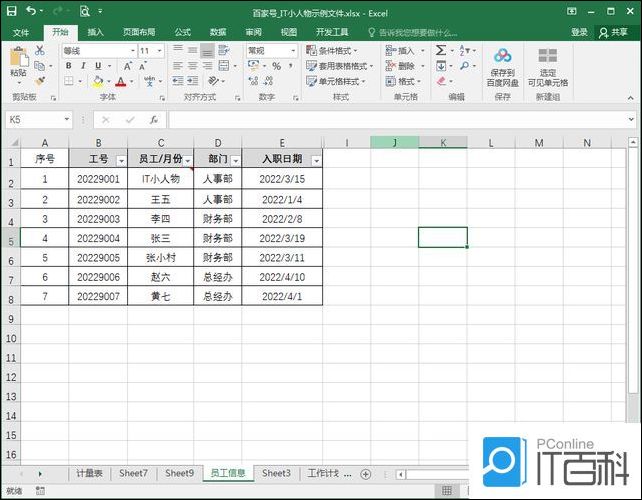642x500 pixels.
Task: Collapse the ribbon with the chevron
Action: click(x=631, y=97)
